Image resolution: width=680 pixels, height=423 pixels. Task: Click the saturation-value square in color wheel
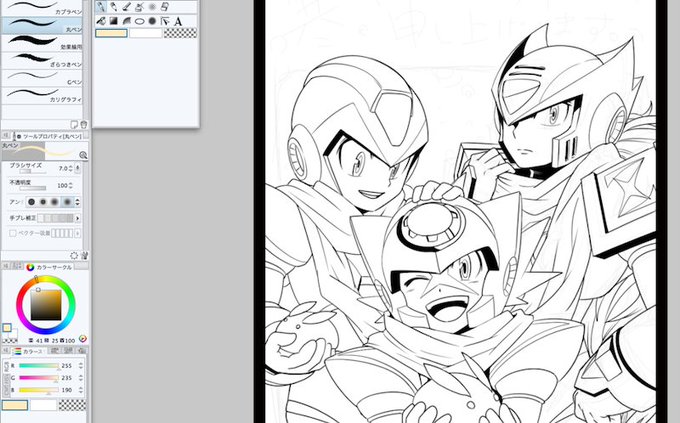tap(46, 305)
